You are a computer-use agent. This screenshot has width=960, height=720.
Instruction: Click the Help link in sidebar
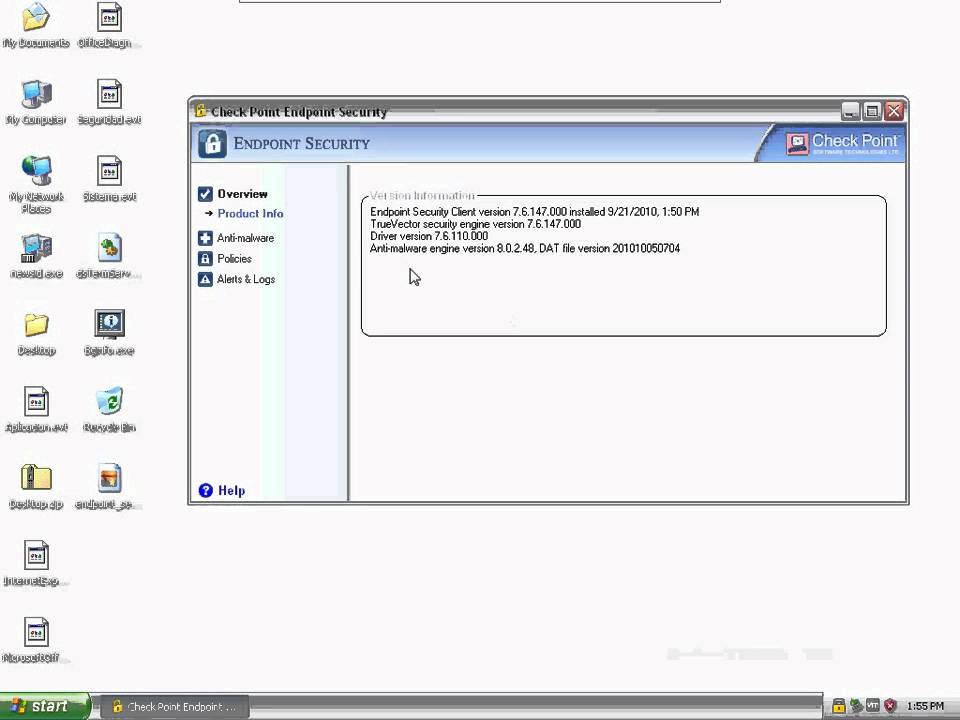click(231, 490)
